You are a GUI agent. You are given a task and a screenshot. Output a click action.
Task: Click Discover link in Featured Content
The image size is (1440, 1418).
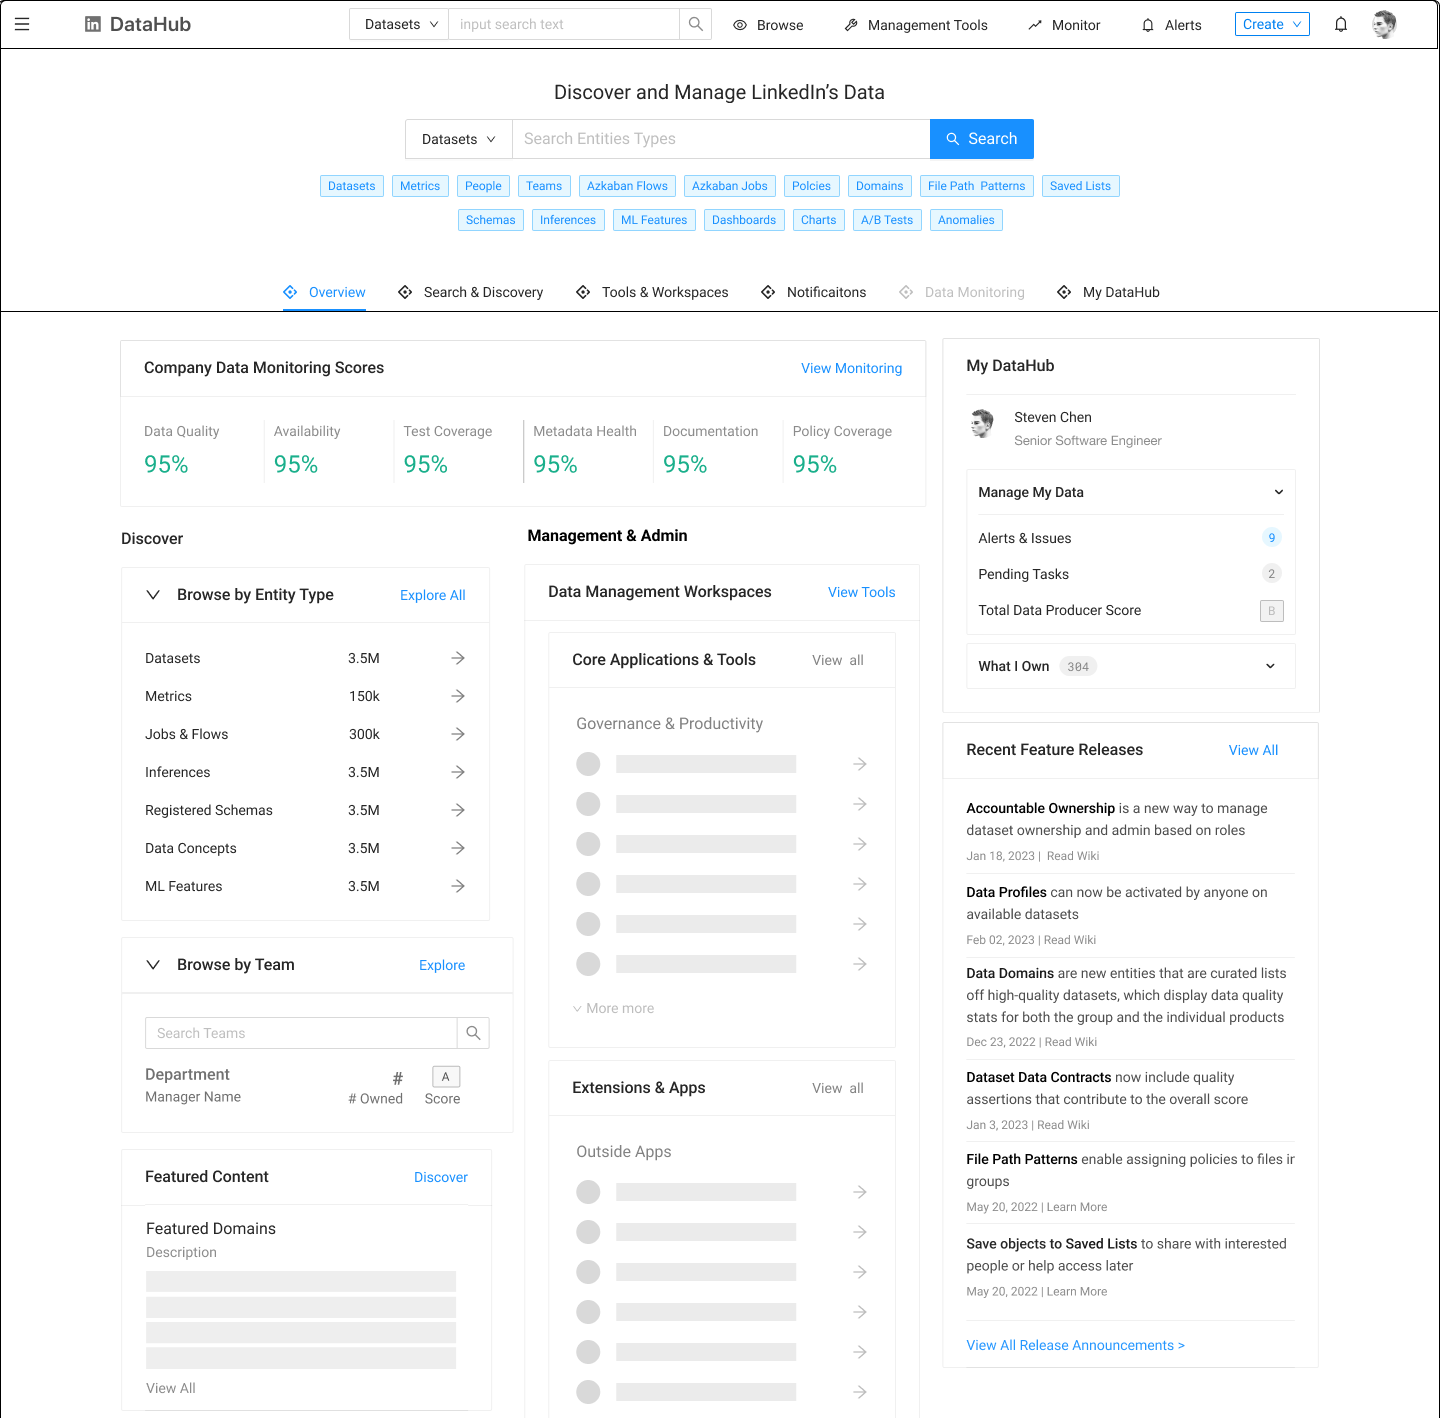[441, 1177]
